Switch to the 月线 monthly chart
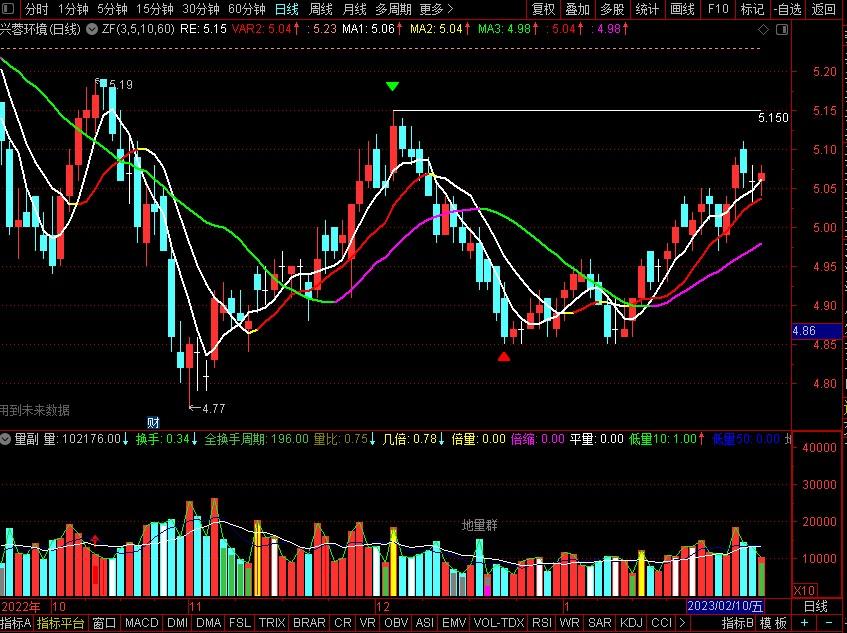 [x=354, y=9]
